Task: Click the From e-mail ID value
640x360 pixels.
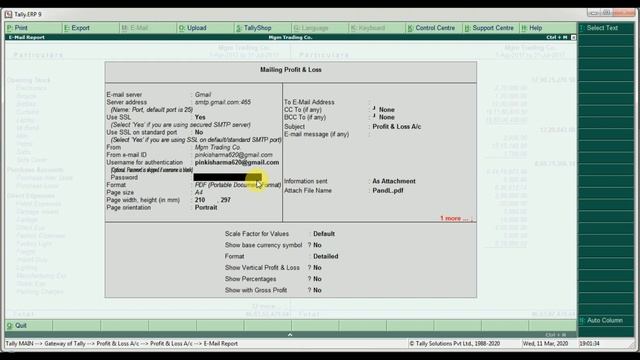Action: coord(233,155)
